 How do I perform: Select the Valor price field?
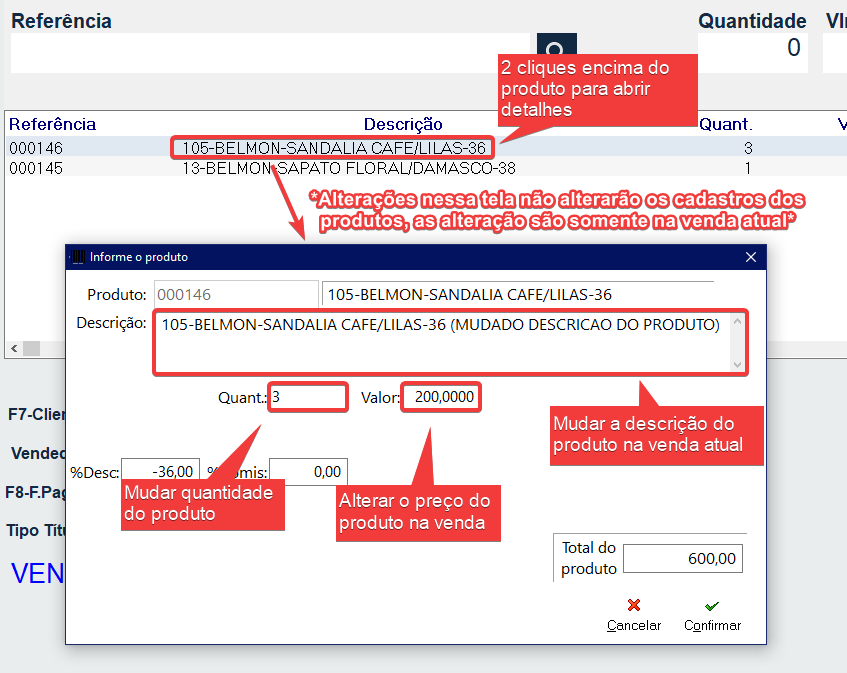coord(441,398)
